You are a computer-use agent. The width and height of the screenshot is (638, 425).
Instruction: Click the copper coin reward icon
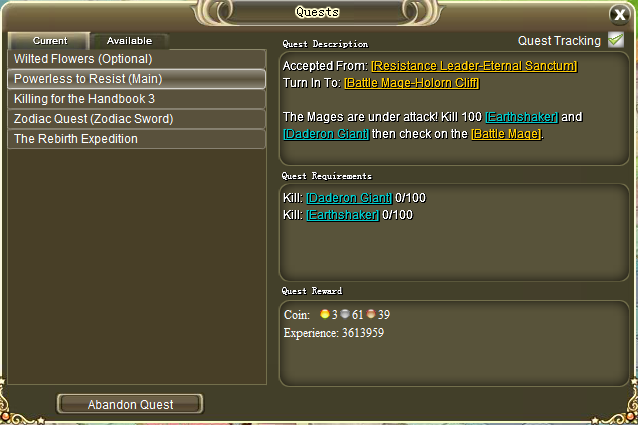(x=371, y=314)
